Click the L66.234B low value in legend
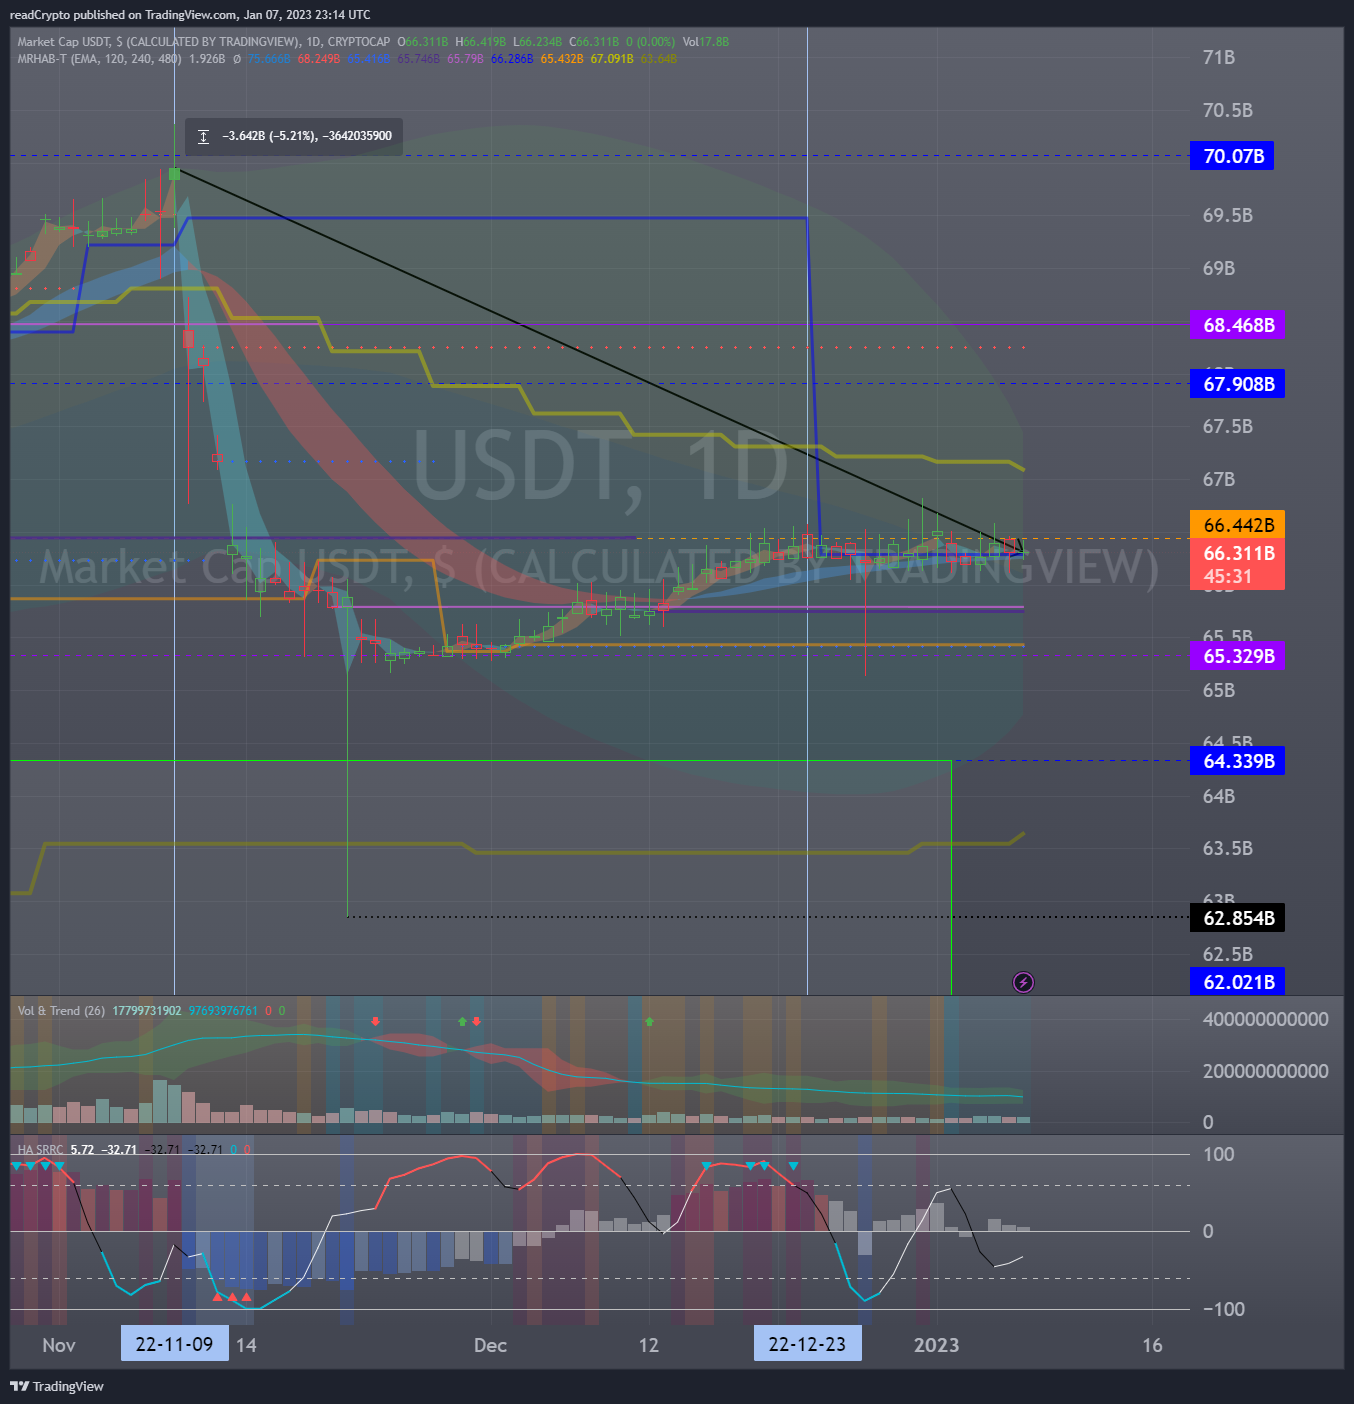Image resolution: width=1354 pixels, height=1404 pixels. pyautogui.click(x=538, y=42)
